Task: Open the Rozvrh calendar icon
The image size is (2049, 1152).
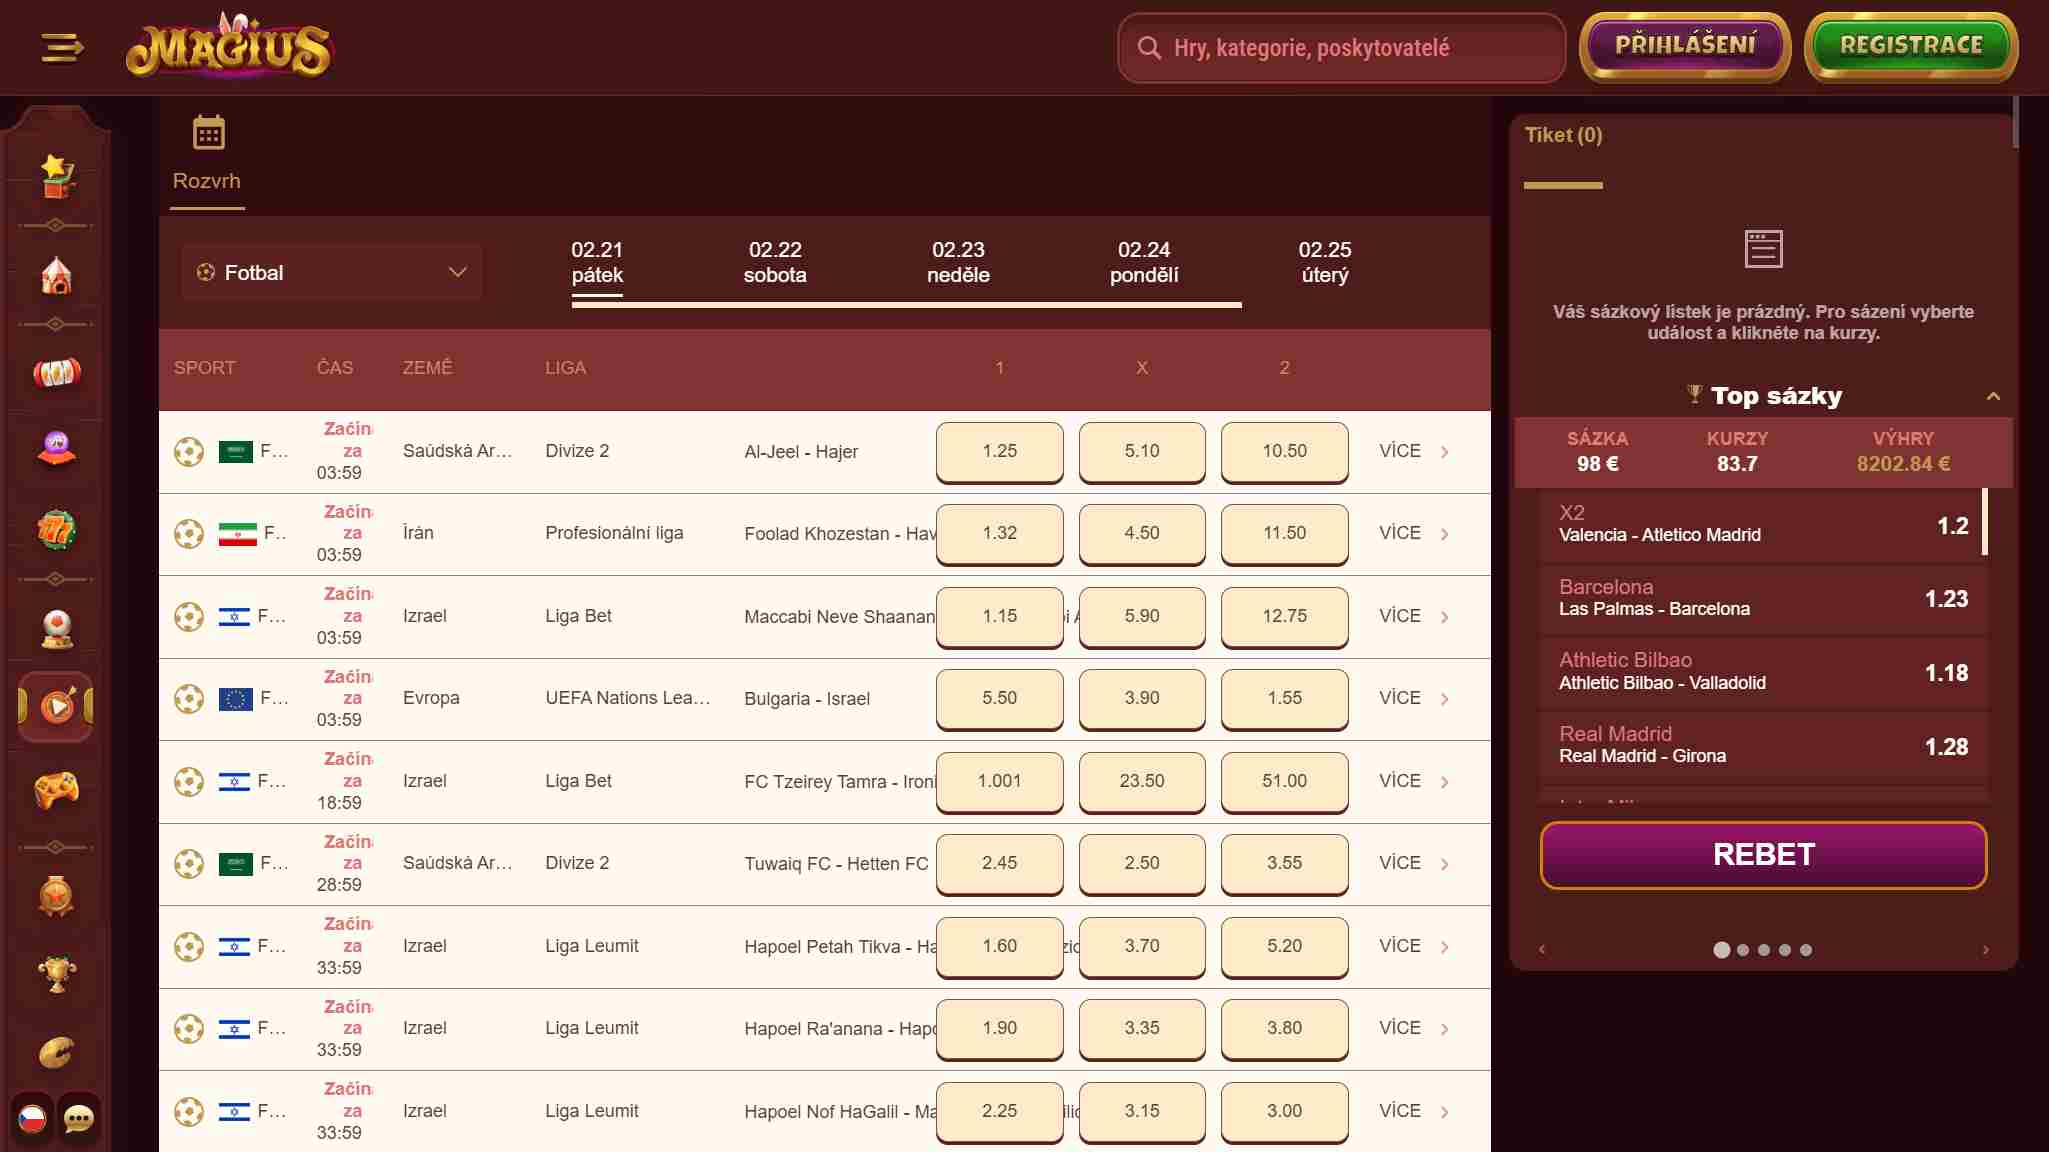Action: tap(208, 132)
